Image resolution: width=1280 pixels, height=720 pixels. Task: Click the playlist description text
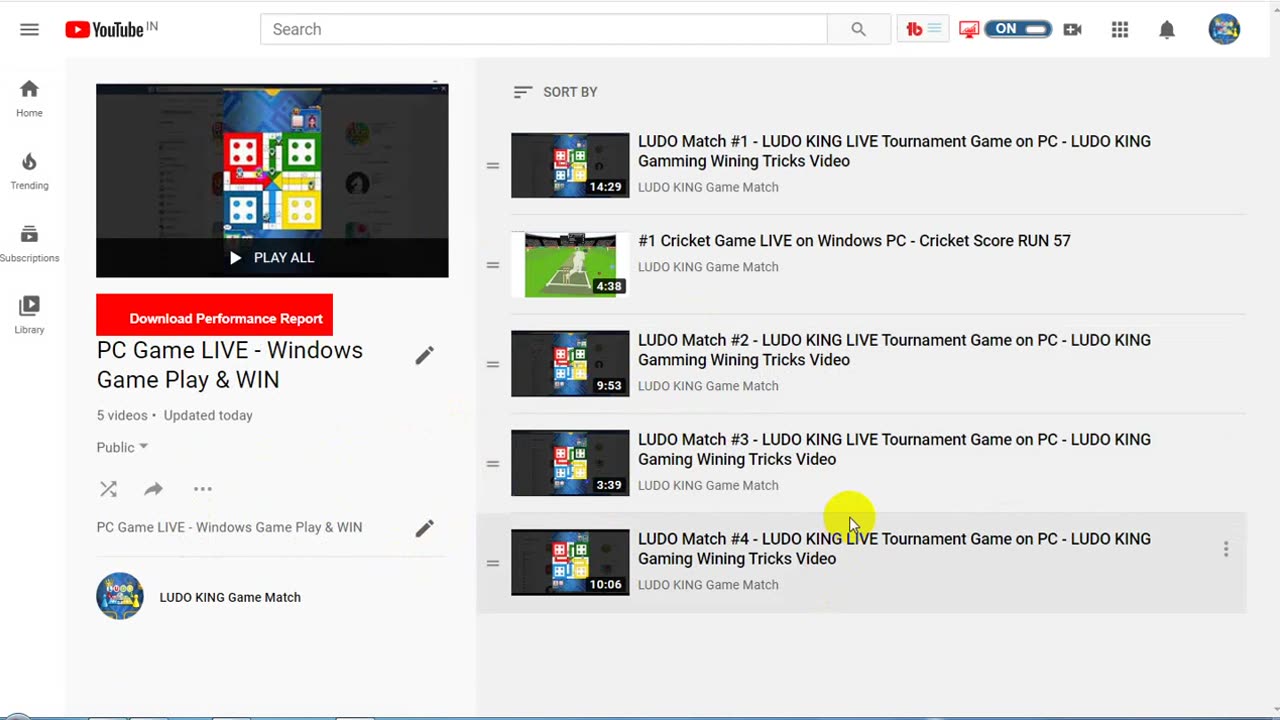(x=229, y=527)
